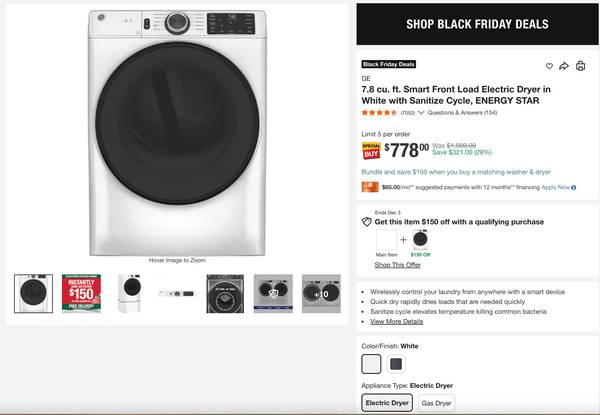
Task: Open the +10 more images thumbnail
Action: (321, 294)
